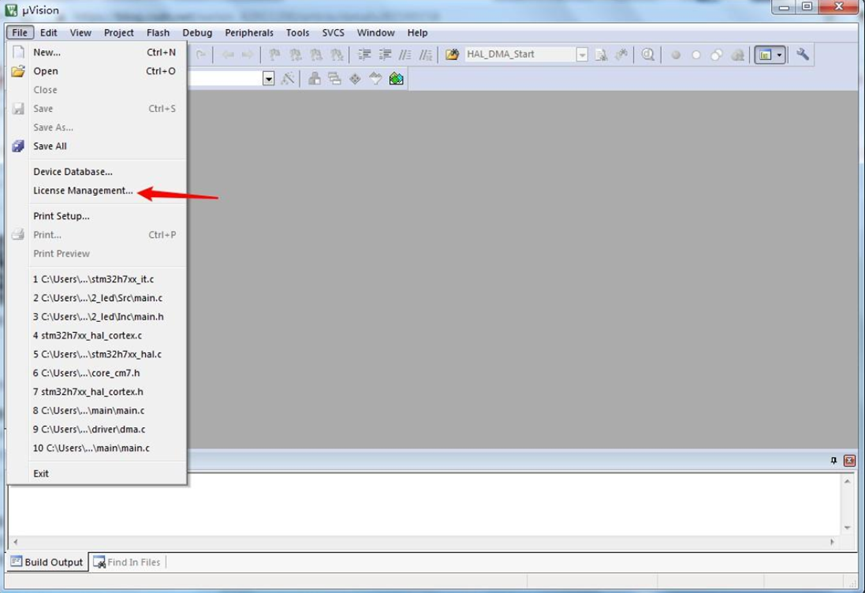Click the navigate forwards arrow icon
The width and height of the screenshot is (865, 593).
(x=248, y=54)
